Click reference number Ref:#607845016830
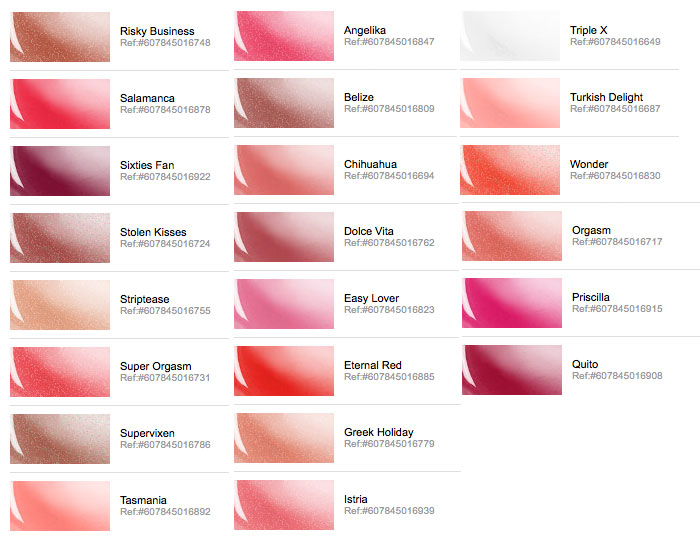 (x=615, y=176)
